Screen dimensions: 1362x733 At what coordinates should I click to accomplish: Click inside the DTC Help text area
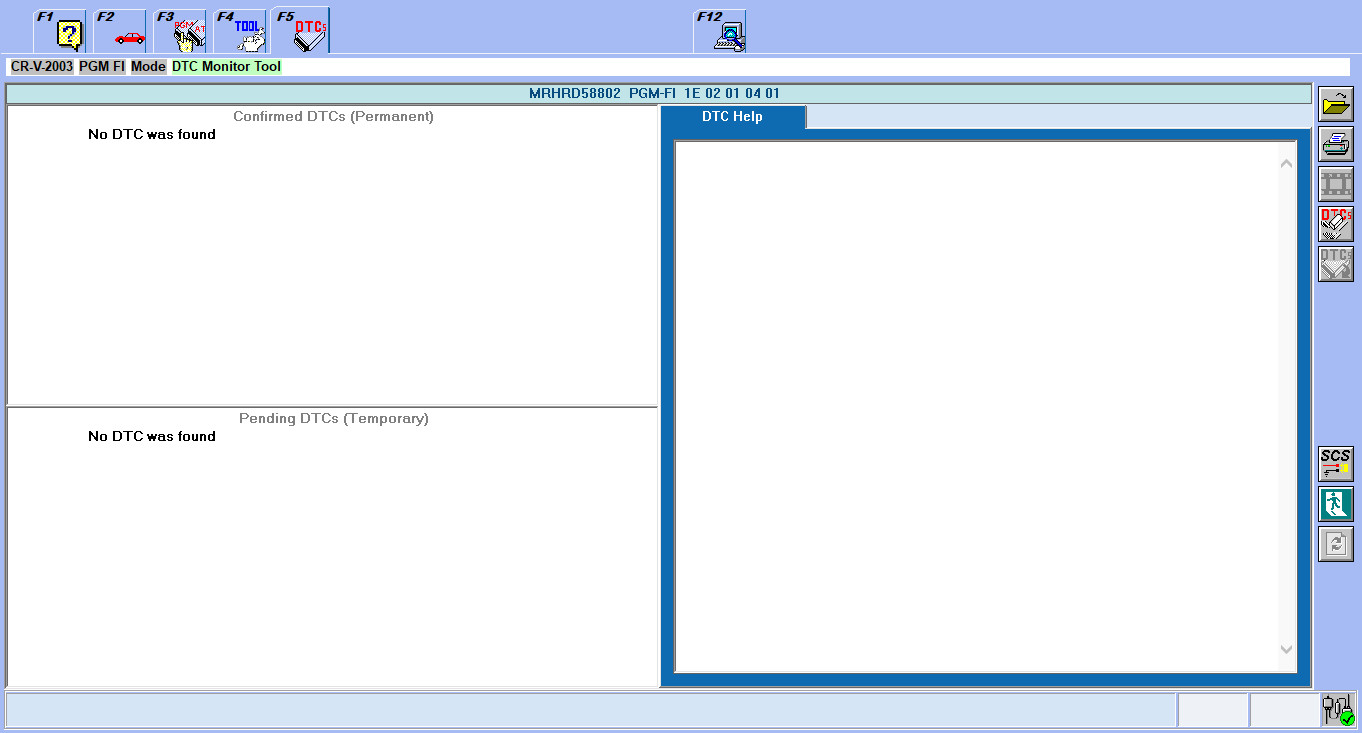[x=977, y=406]
